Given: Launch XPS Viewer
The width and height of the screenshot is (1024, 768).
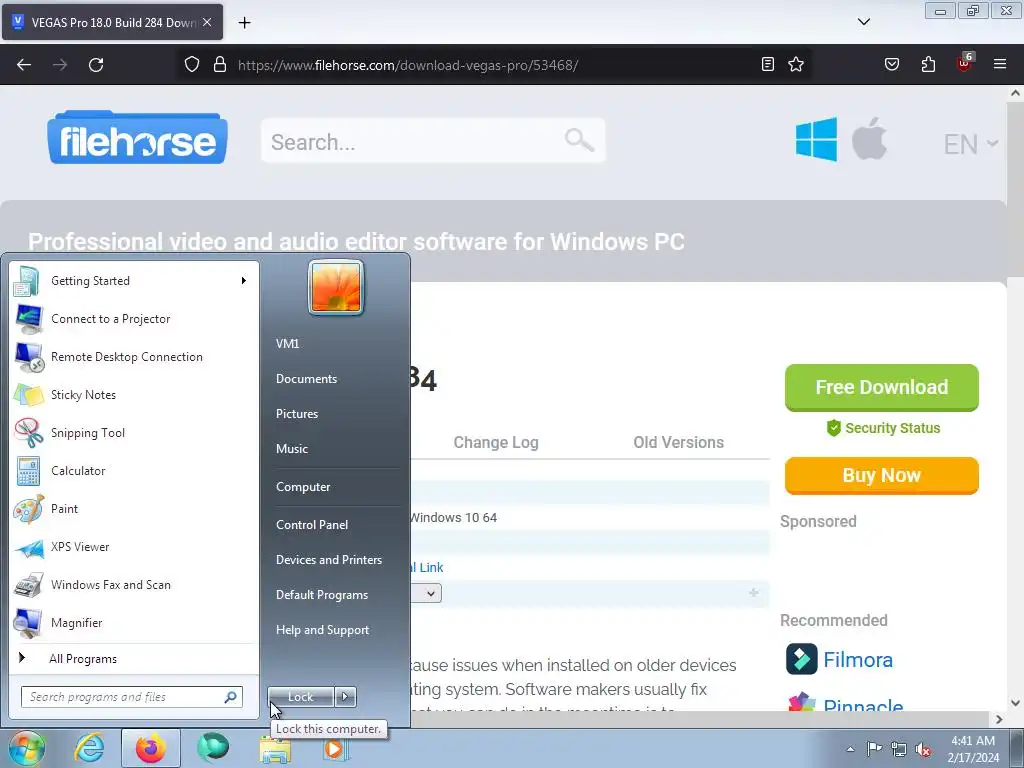Looking at the screenshot, I should (133, 547).
